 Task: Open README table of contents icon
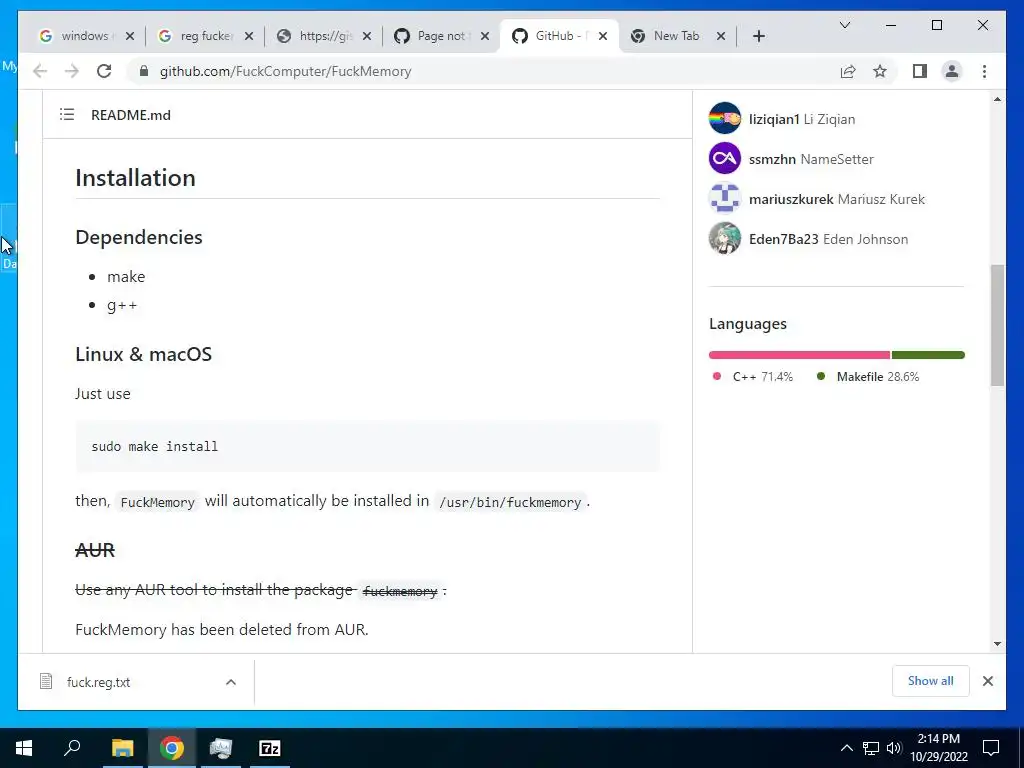(x=67, y=115)
